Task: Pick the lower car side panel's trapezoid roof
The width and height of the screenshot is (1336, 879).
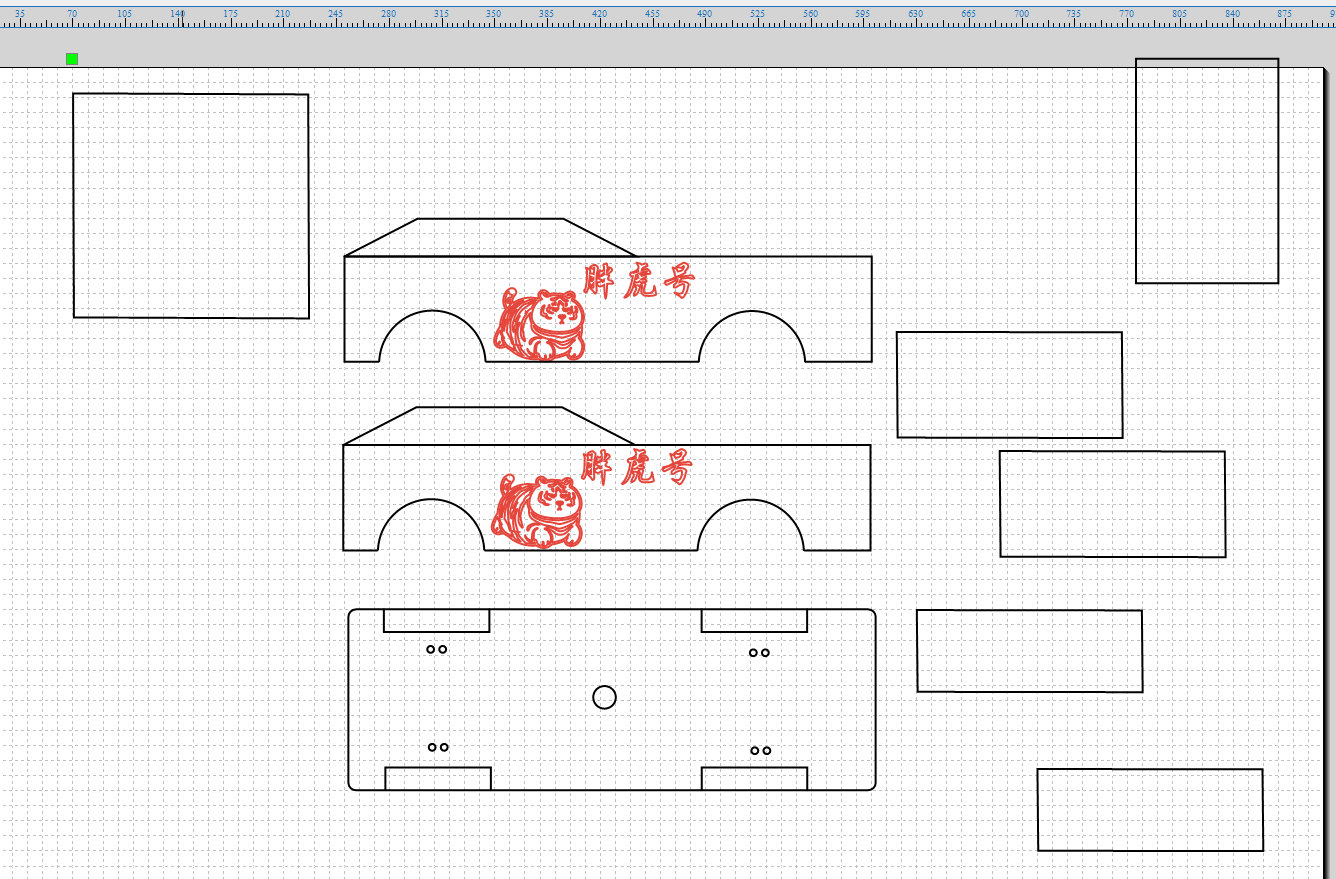Action: click(x=489, y=426)
